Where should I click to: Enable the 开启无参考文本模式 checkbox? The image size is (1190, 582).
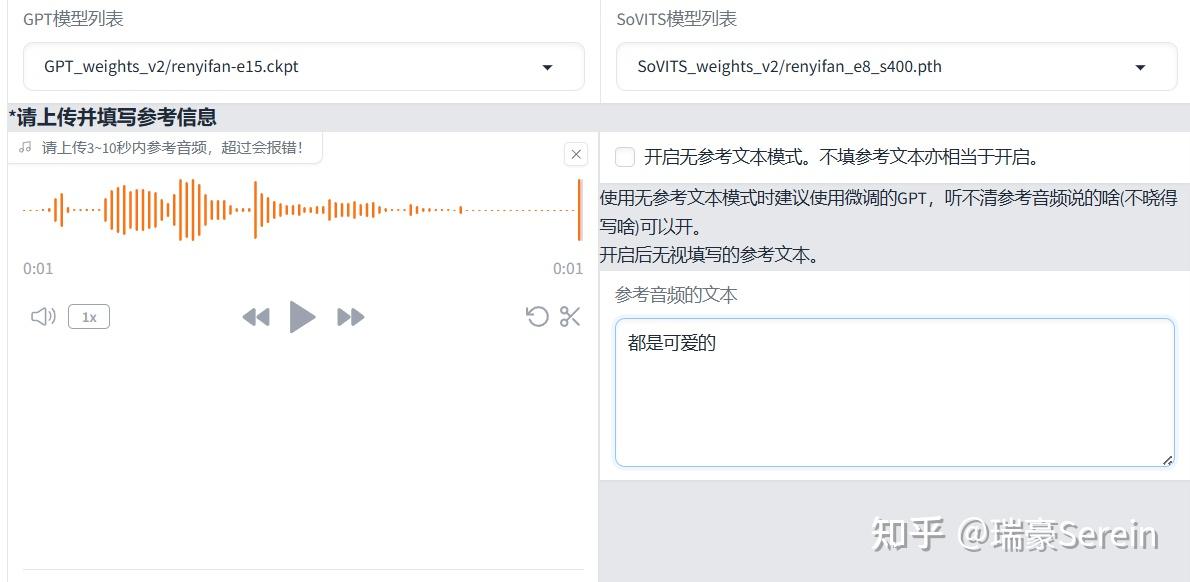[625, 157]
